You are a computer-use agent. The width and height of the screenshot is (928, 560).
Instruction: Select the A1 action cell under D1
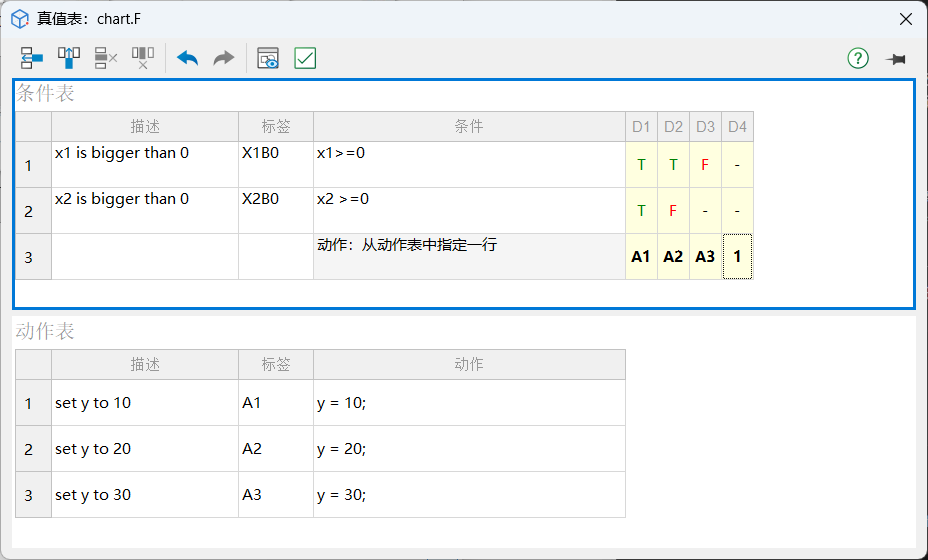(x=641, y=257)
